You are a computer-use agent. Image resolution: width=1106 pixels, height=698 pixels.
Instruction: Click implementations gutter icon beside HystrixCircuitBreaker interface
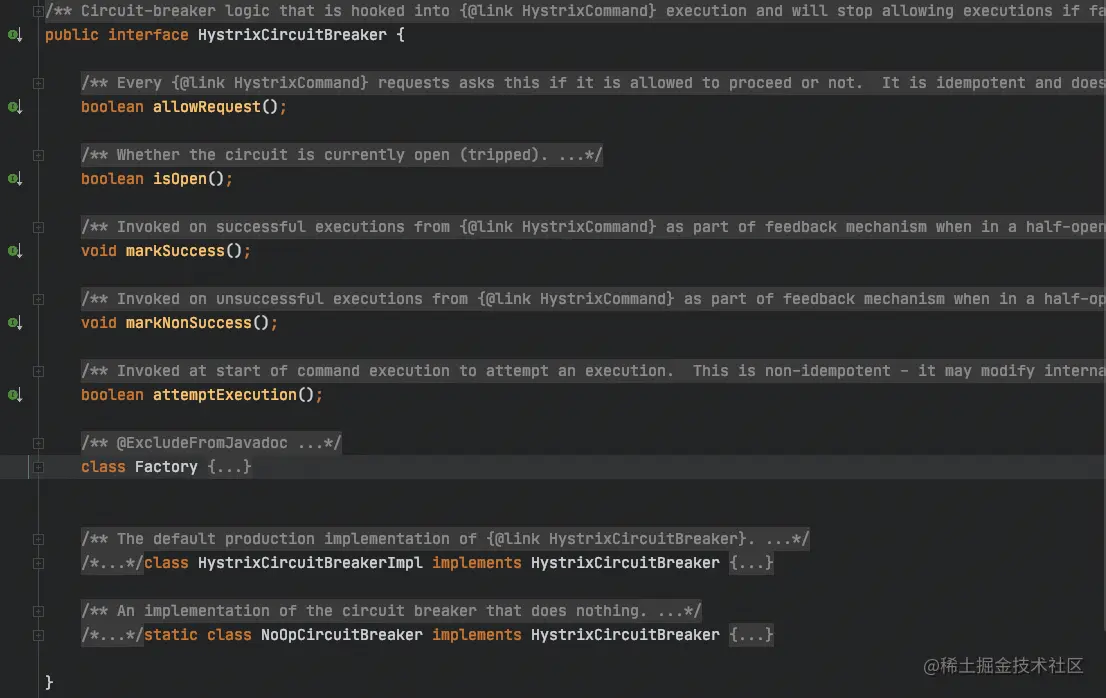coord(15,35)
